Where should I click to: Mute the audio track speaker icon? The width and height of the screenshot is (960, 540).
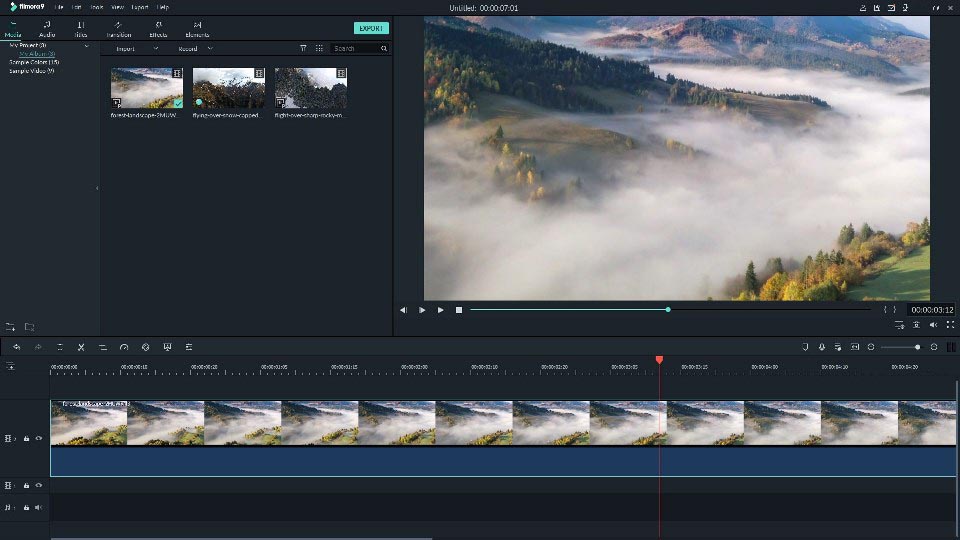click(39, 508)
